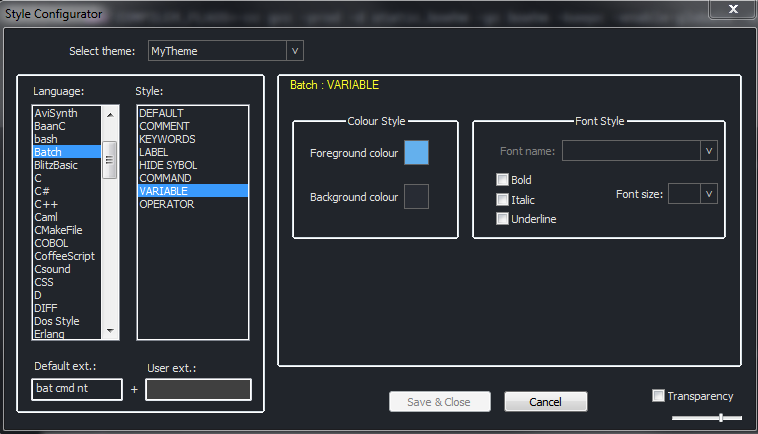Enable the Italic checkbox
Image resolution: width=758 pixels, height=434 pixels.
click(502, 200)
